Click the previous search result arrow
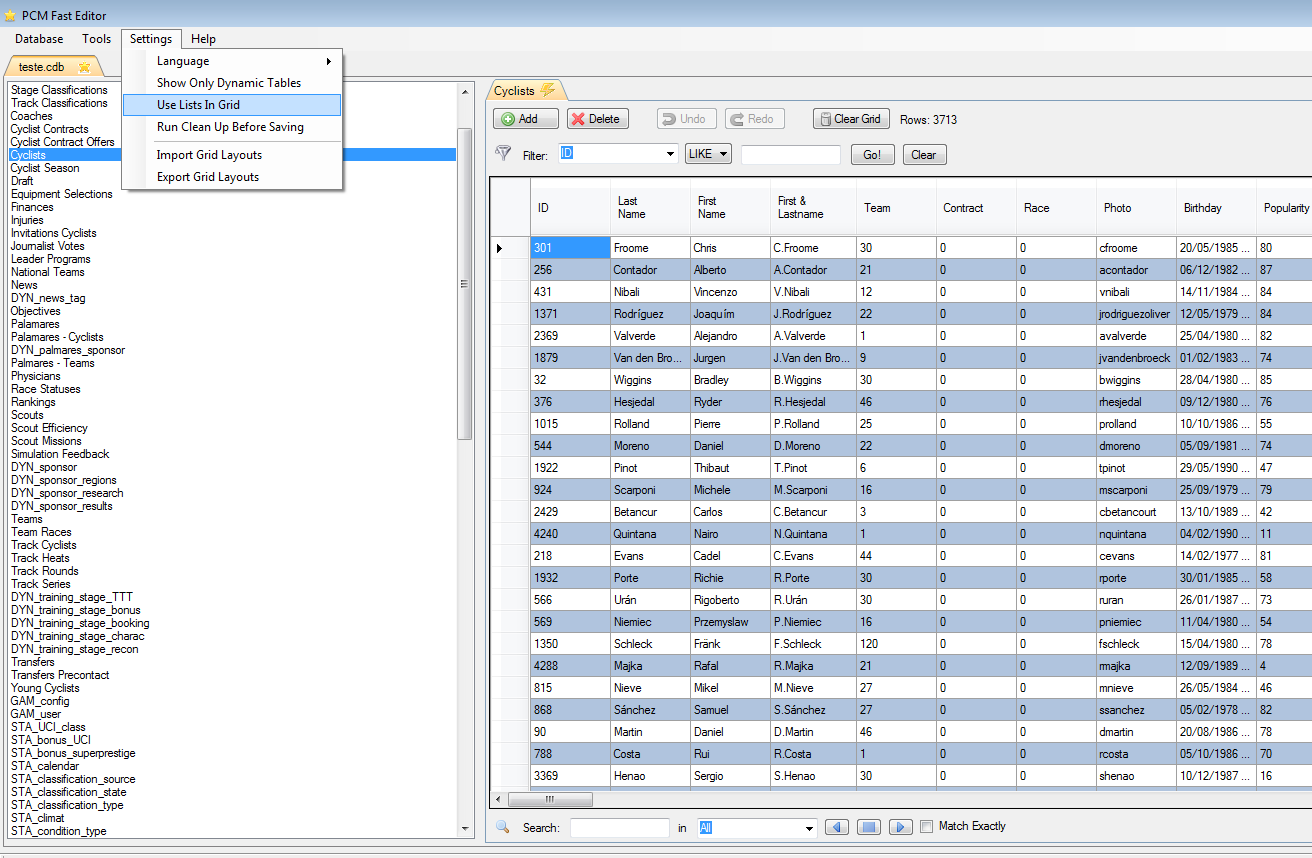Screen dimensions: 1312x858 coord(837,827)
